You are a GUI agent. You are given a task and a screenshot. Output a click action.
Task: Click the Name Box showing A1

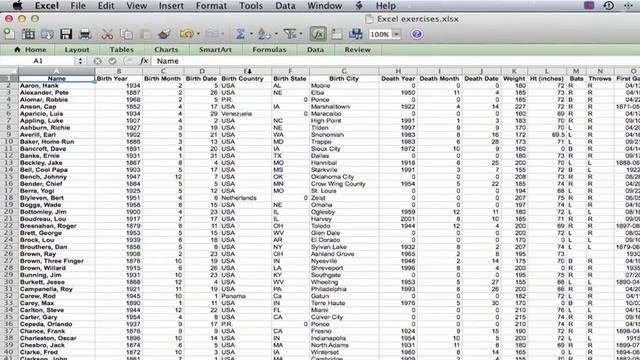click(x=38, y=61)
